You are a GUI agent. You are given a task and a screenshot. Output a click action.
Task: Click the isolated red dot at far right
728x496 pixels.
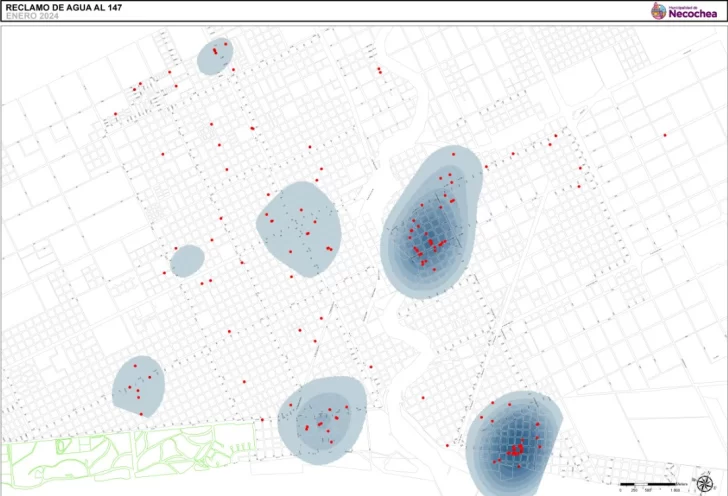pos(664,135)
